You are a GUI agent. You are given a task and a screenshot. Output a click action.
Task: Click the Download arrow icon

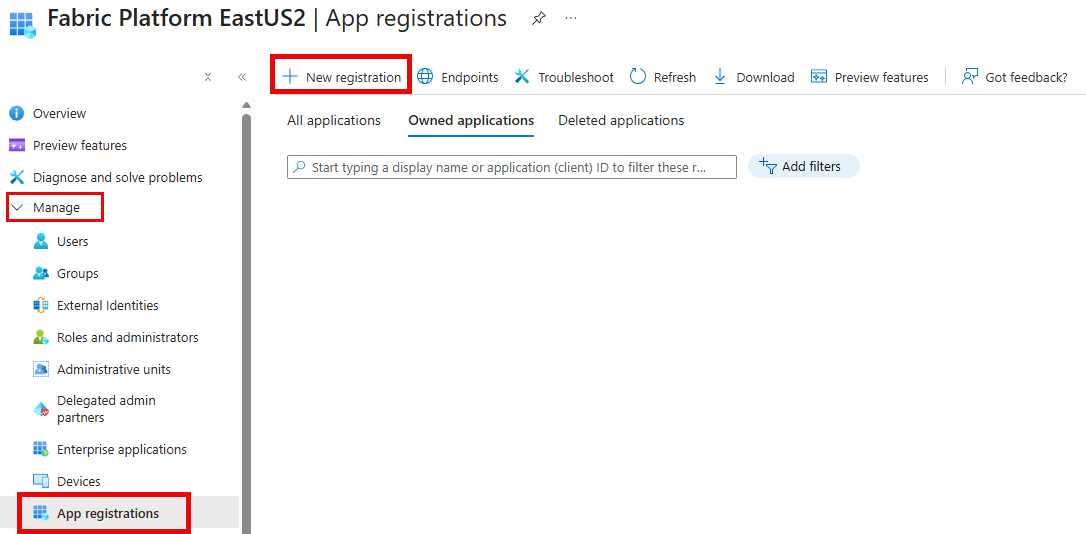coord(720,77)
